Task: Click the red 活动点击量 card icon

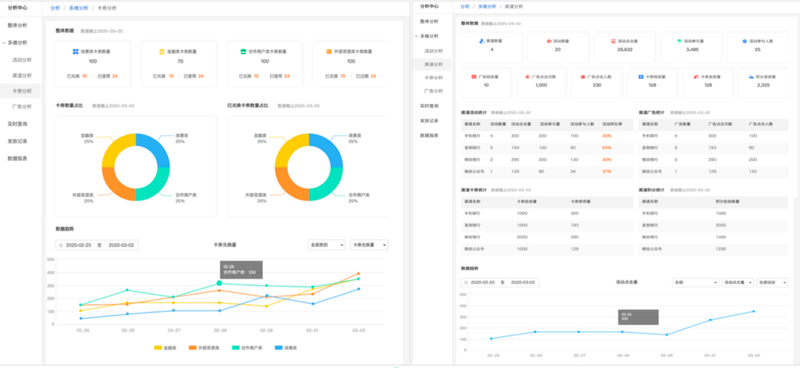Action: [x=613, y=40]
